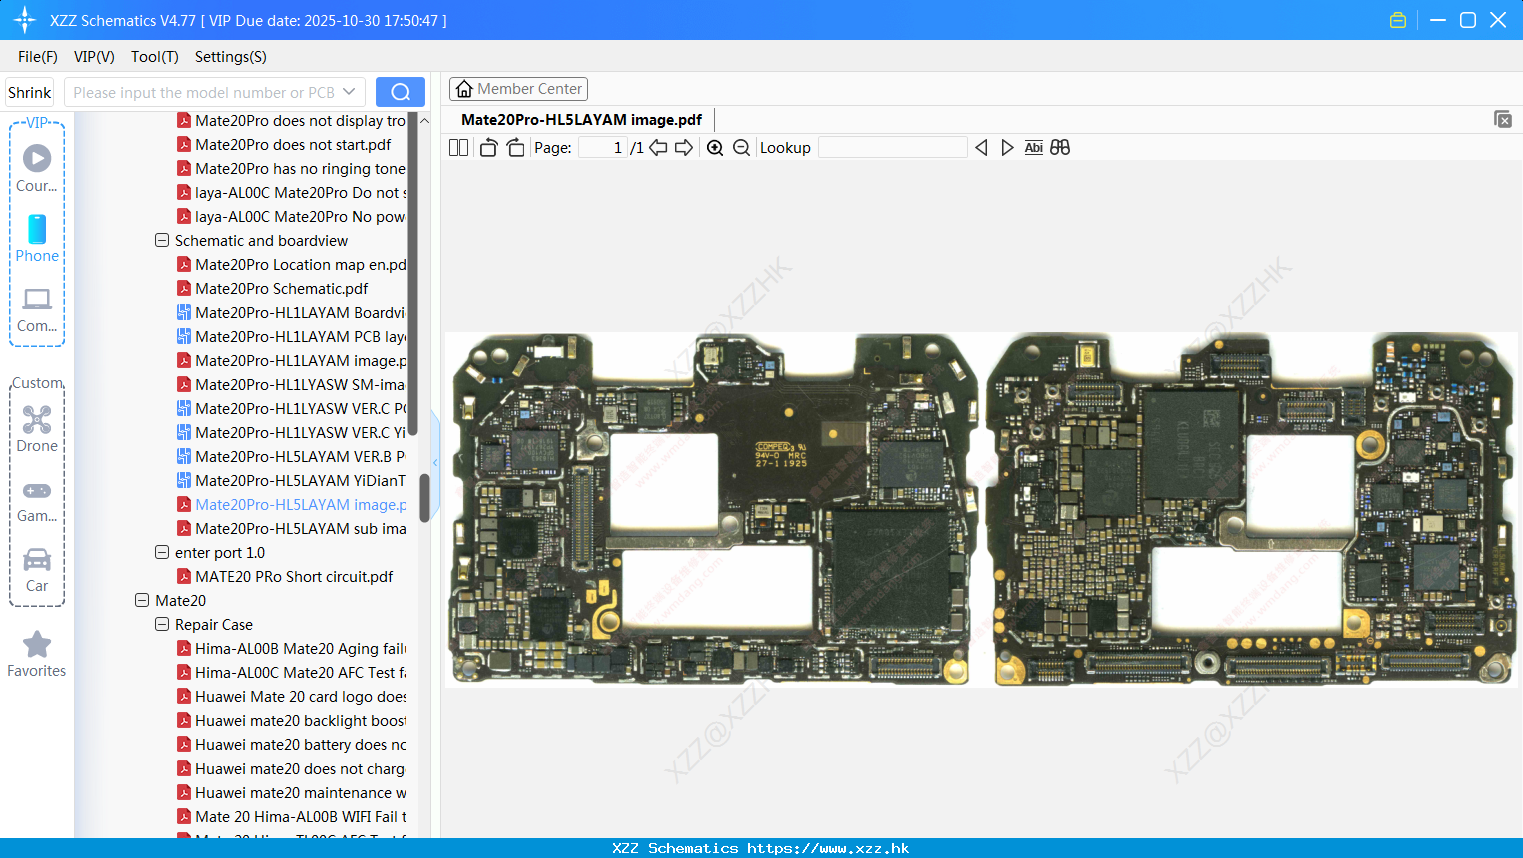Open Mate20Pro does not start.pdf
Screen dimensions: 1523x858
[284, 144]
